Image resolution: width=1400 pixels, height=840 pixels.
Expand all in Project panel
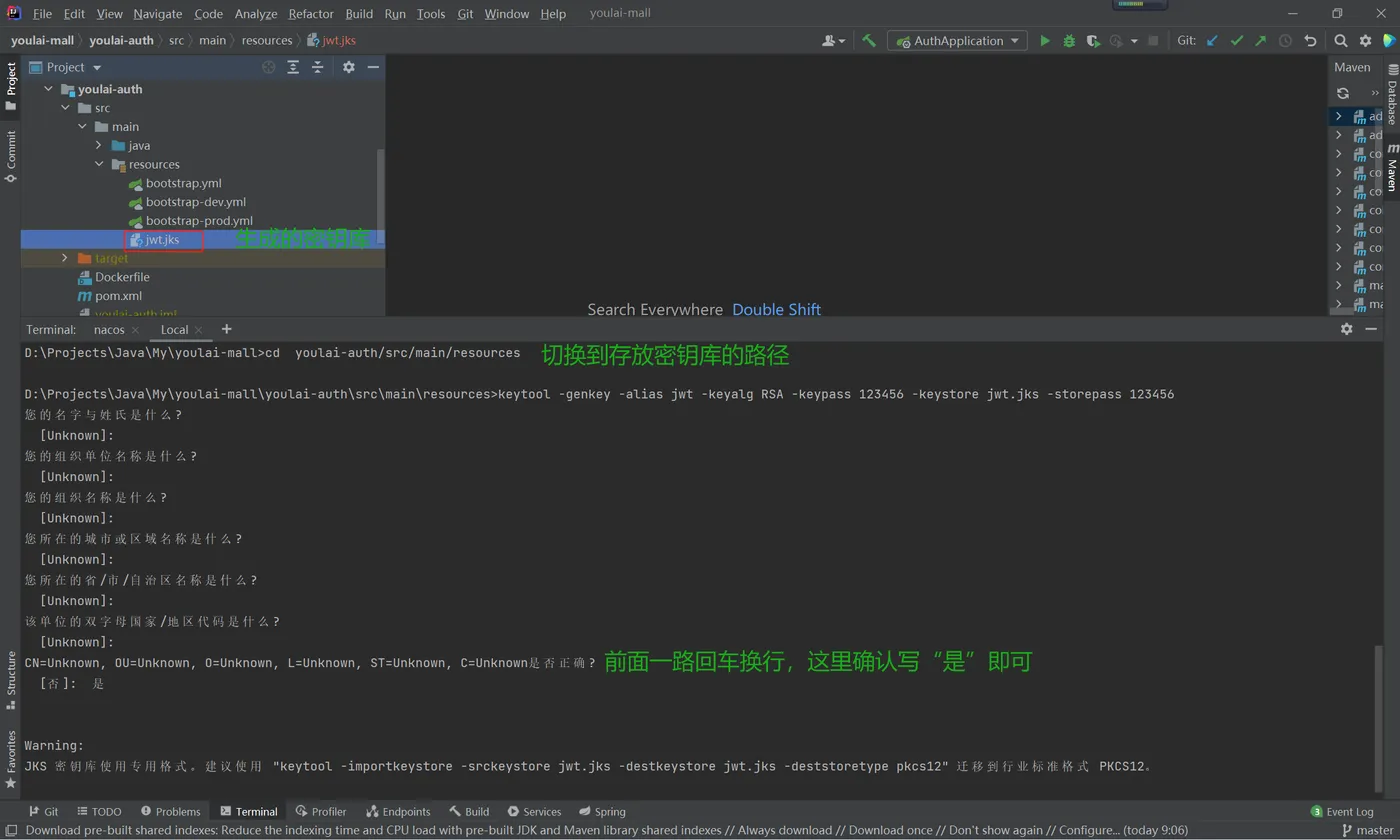[x=293, y=67]
